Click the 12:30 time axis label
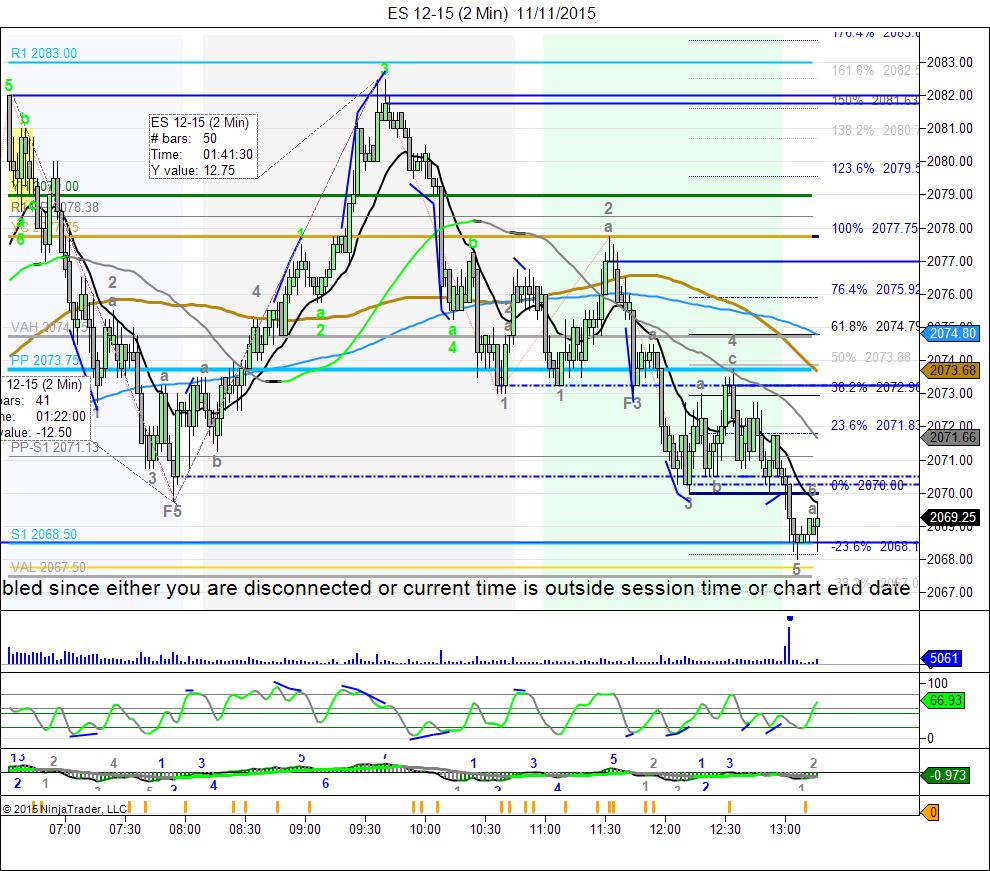990x871 pixels. [x=725, y=829]
